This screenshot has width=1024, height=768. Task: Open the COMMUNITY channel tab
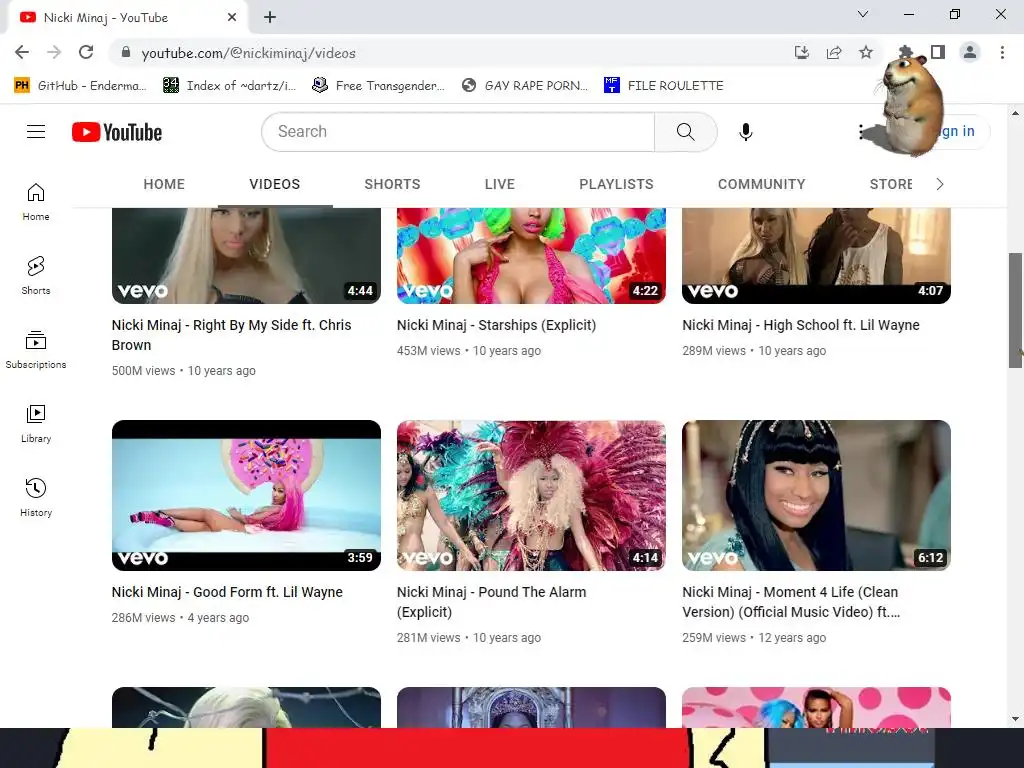tap(761, 184)
